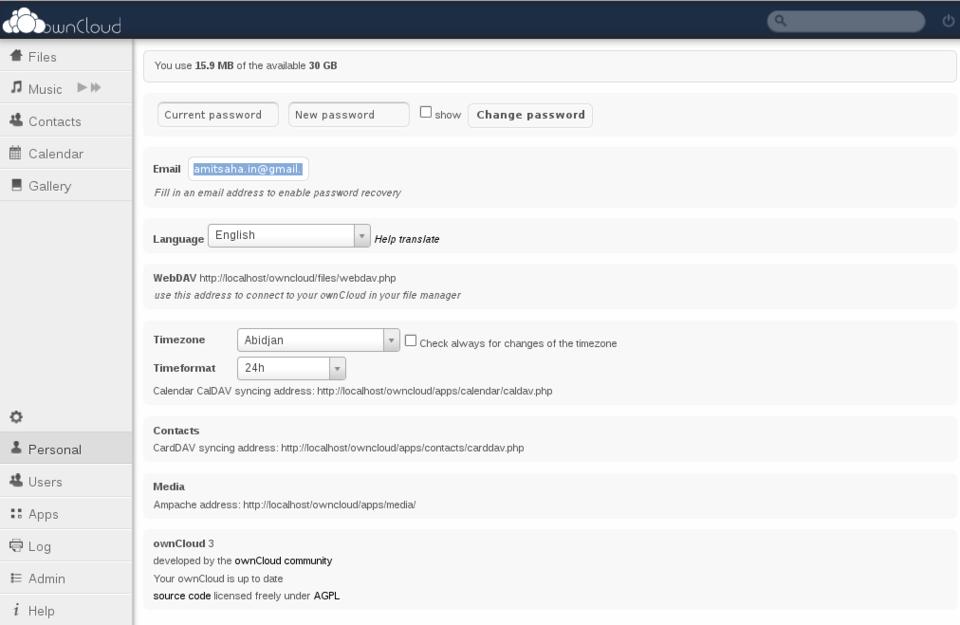960x625 pixels.
Task: Click the WebDAV address http://localhost/owncloud/files/webdav.php
Action: 298,278
